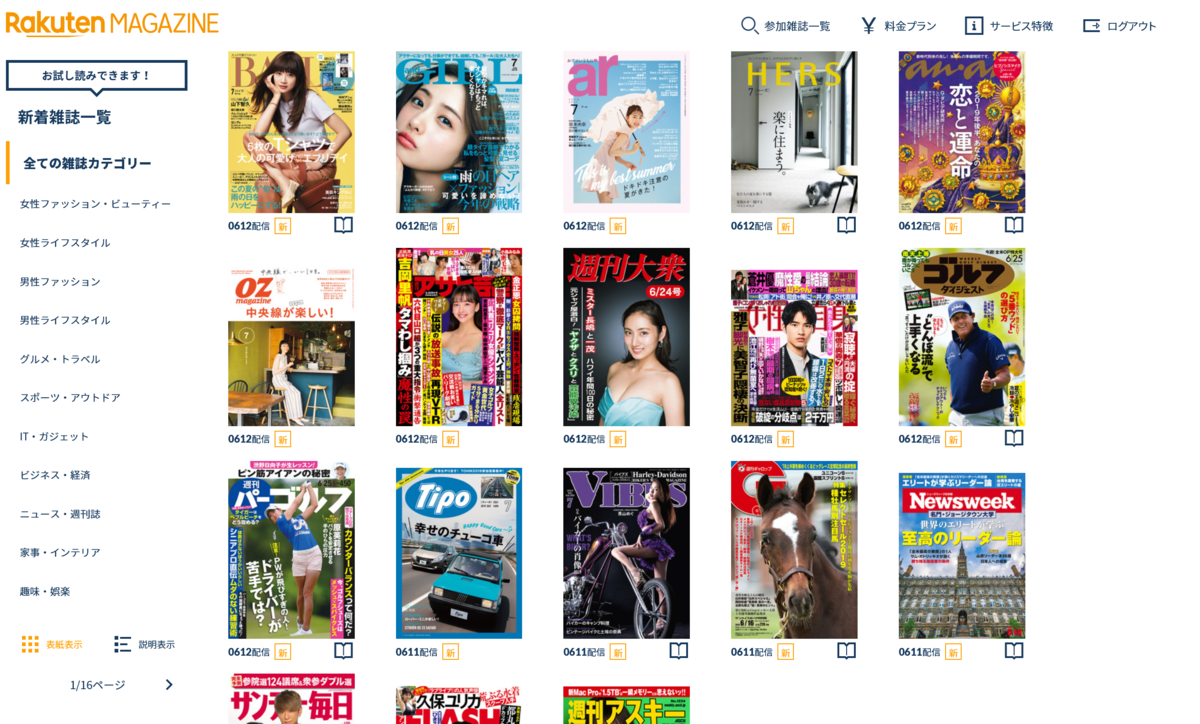Image resolution: width=1200 pixels, height=724 pixels.
Task: Click the yen icon beside 料金プラン
Action: click(868, 25)
